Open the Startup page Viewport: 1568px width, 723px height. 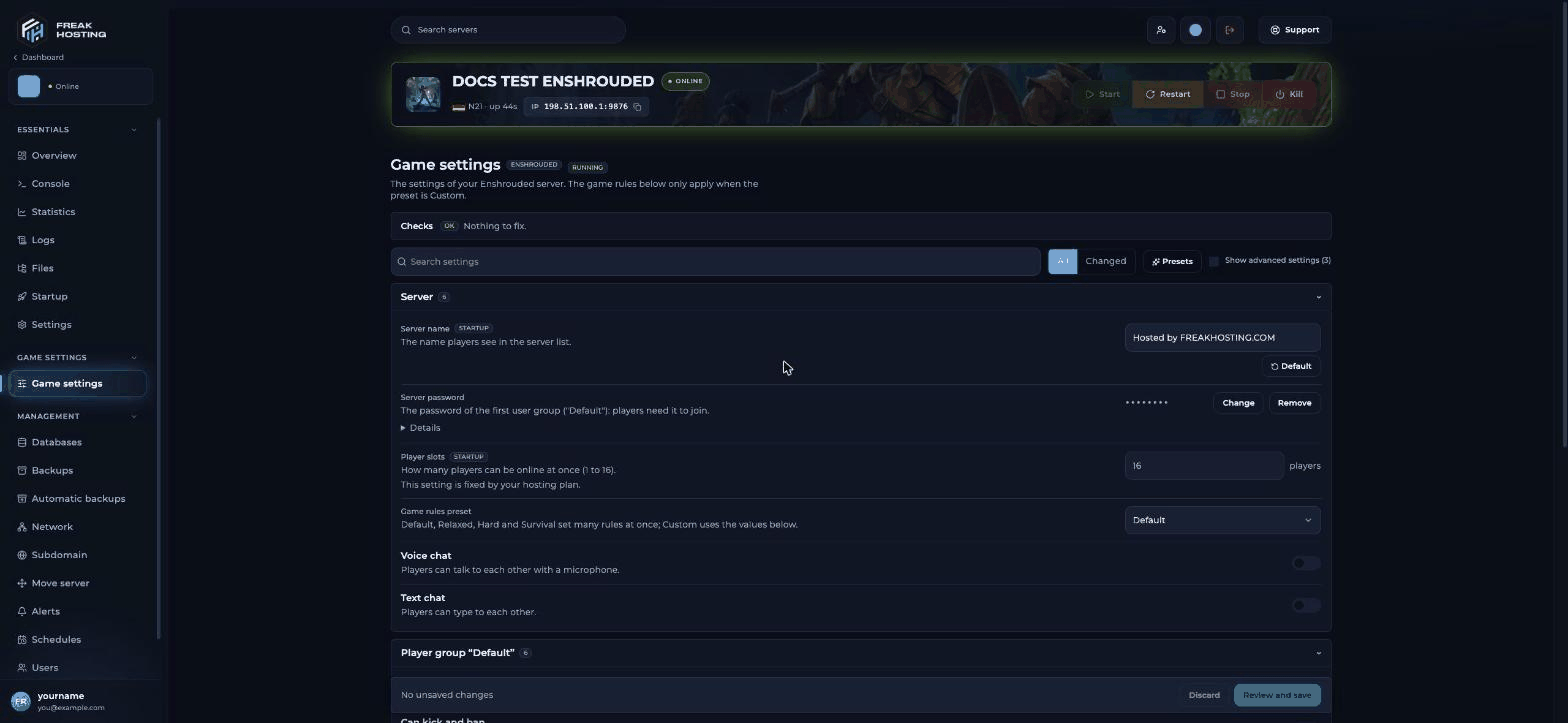click(49, 296)
